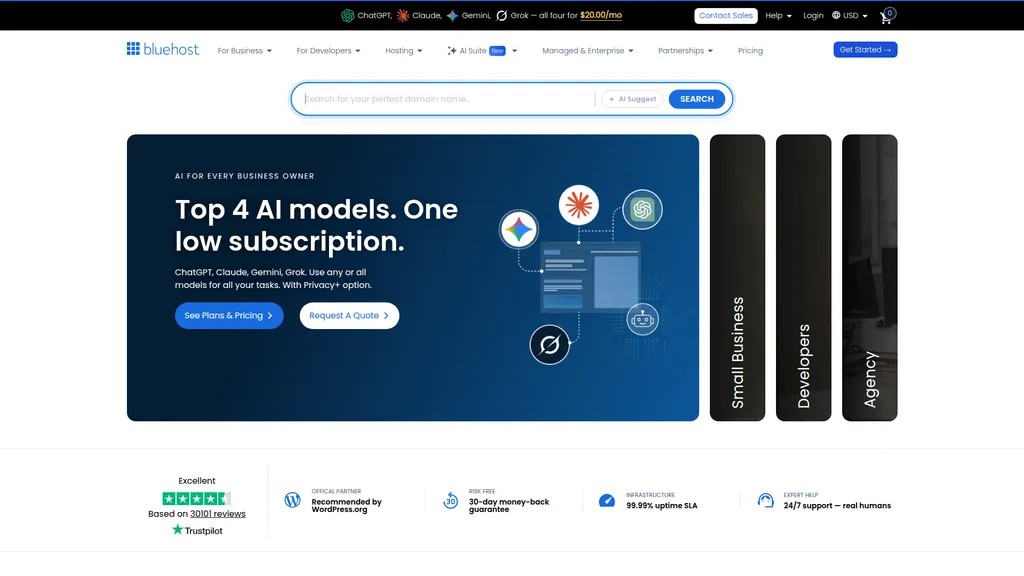Select the Developers vertical panel

803,278
